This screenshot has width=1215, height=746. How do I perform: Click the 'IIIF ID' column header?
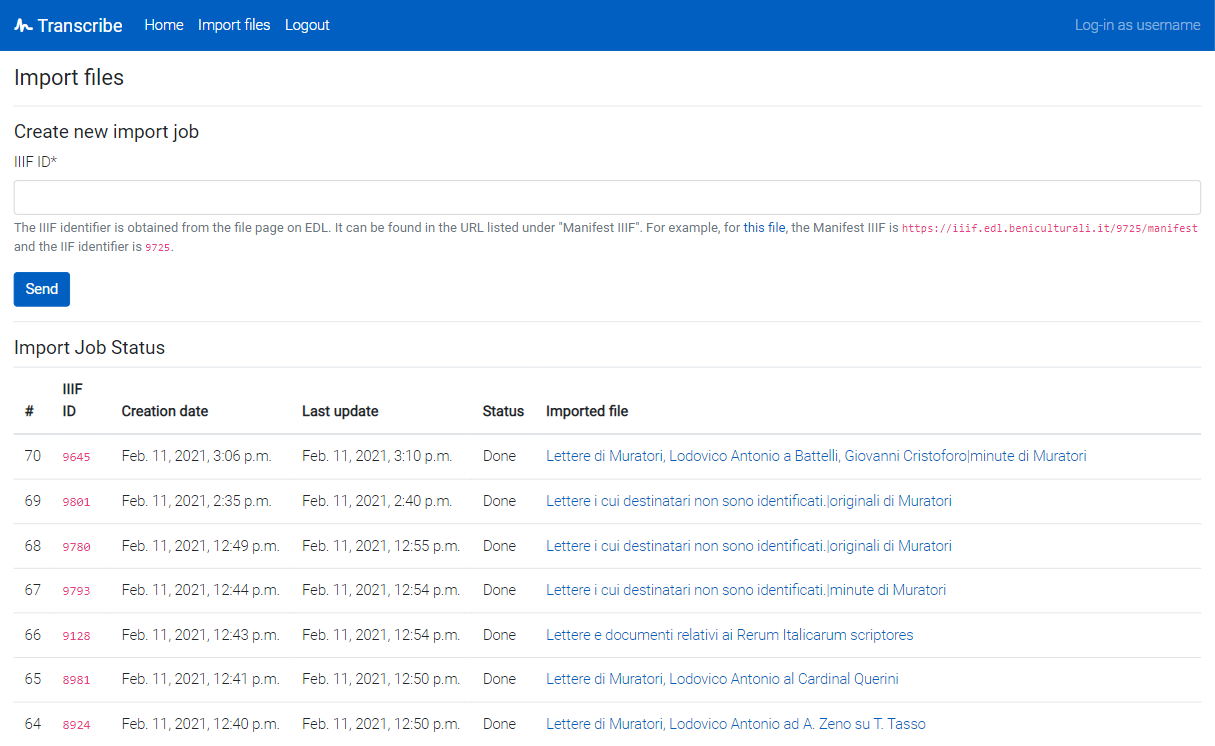72,400
